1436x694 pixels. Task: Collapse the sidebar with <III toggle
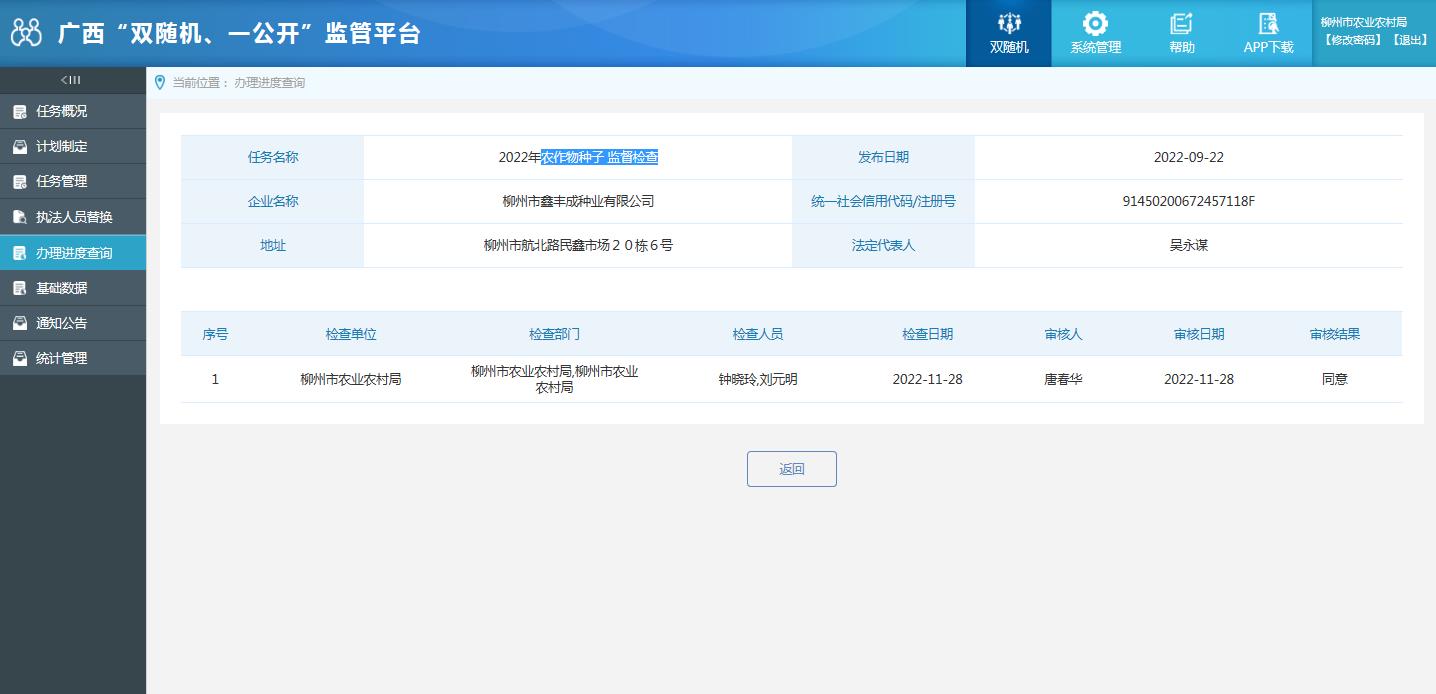pos(72,80)
